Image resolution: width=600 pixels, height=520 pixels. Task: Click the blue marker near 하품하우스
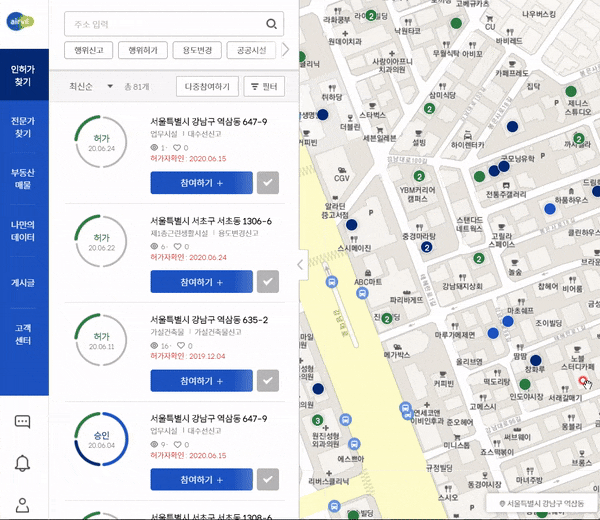click(x=550, y=209)
